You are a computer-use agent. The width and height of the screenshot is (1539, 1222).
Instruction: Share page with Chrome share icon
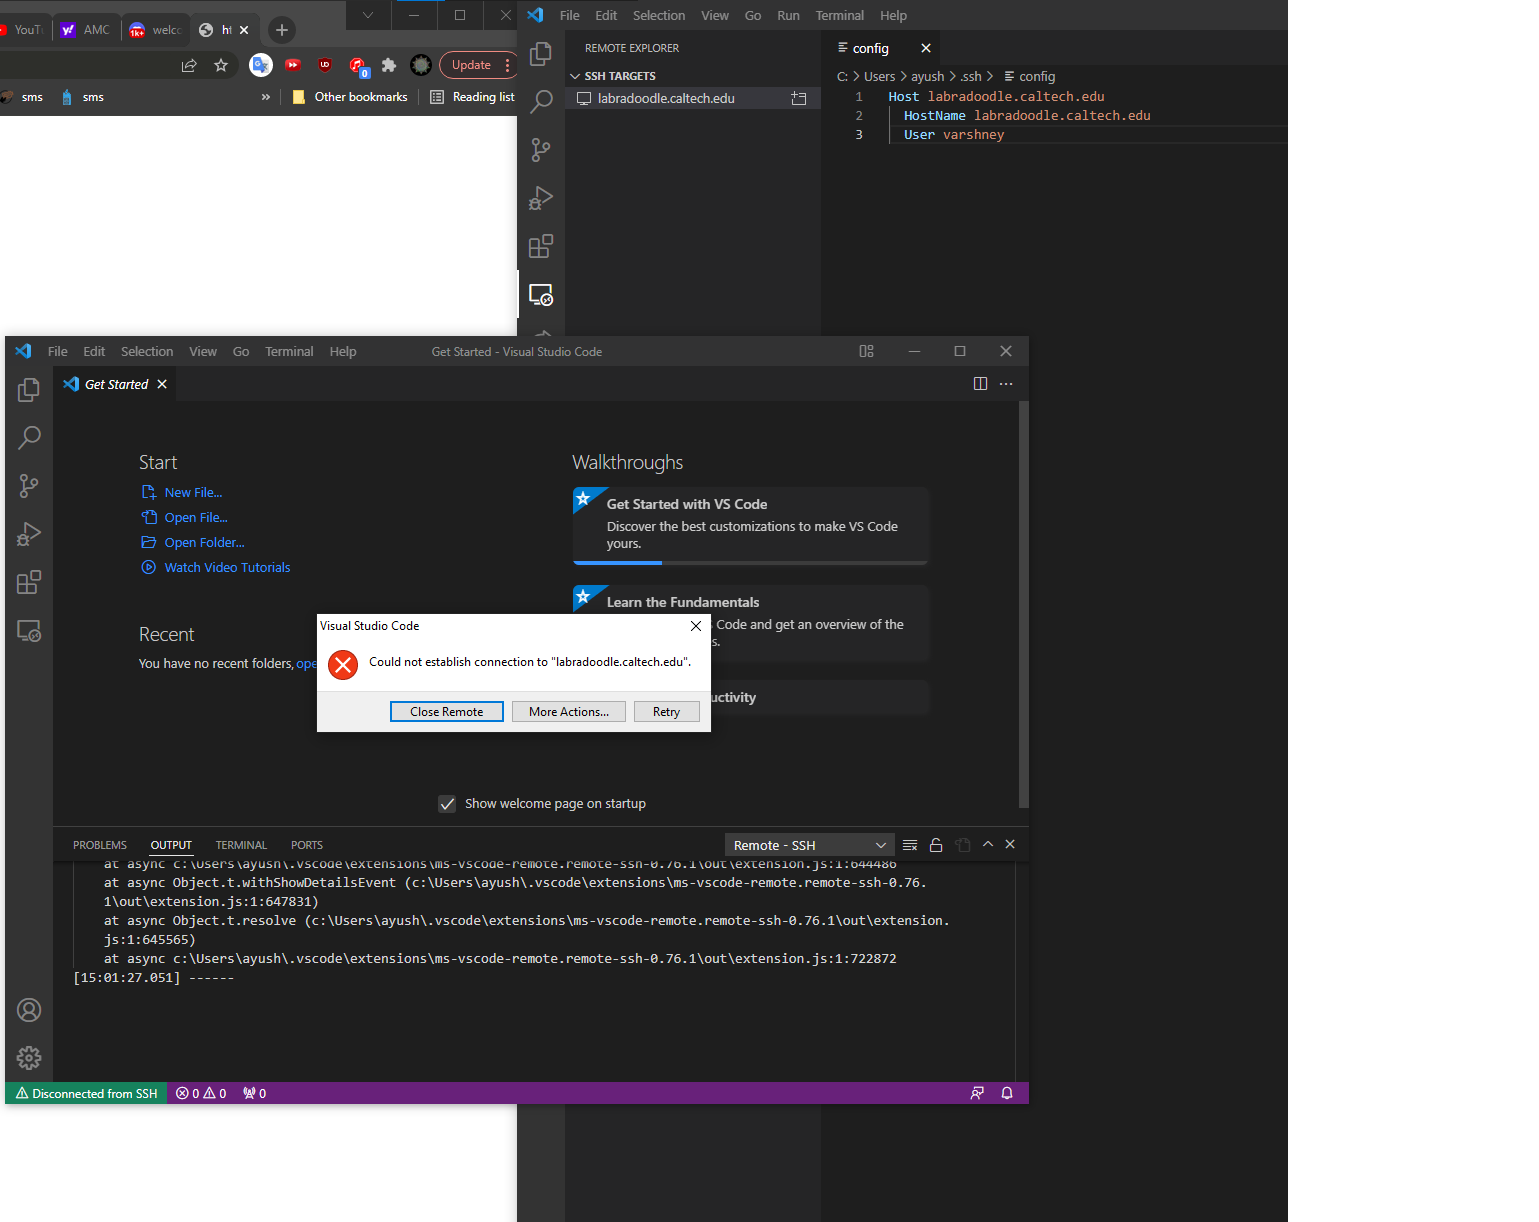(x=189, y=65)
